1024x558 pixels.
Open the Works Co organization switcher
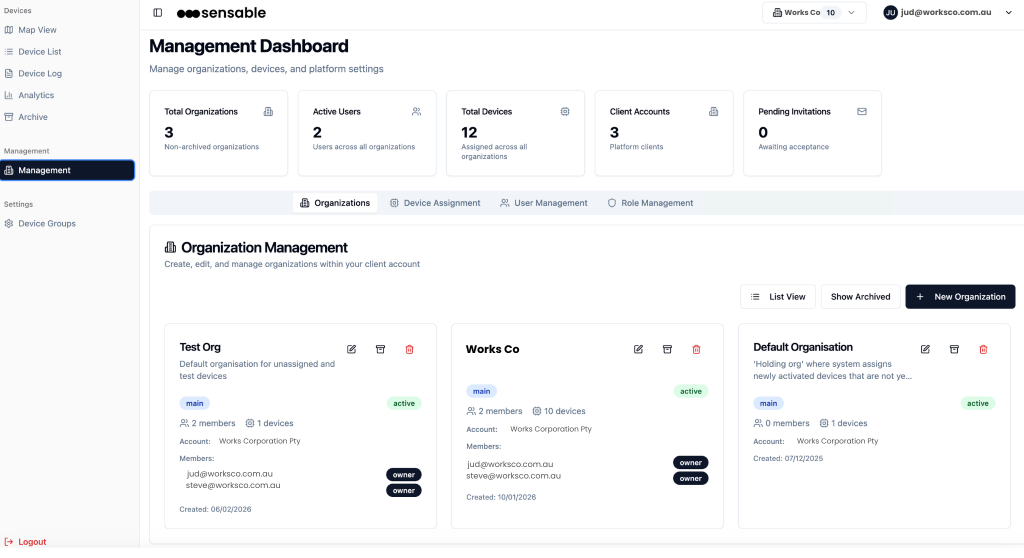[x=814, y=12]
